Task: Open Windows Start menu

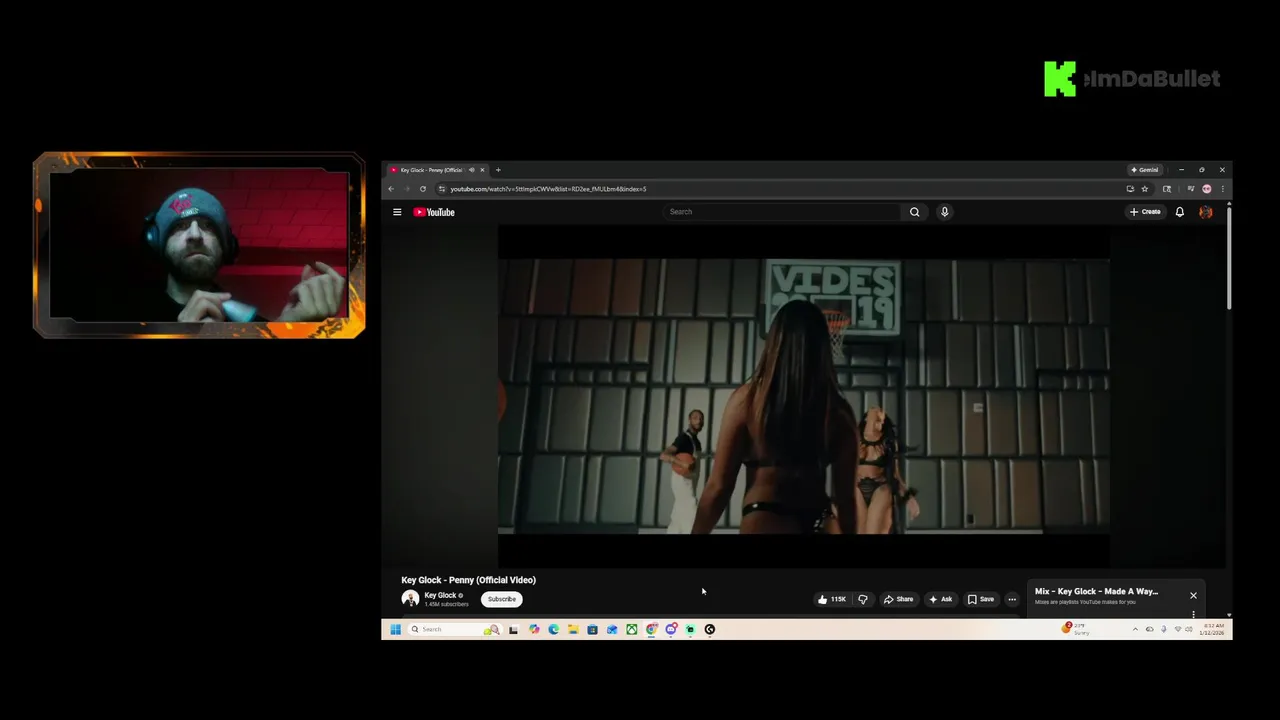Action: coord(395,629)
